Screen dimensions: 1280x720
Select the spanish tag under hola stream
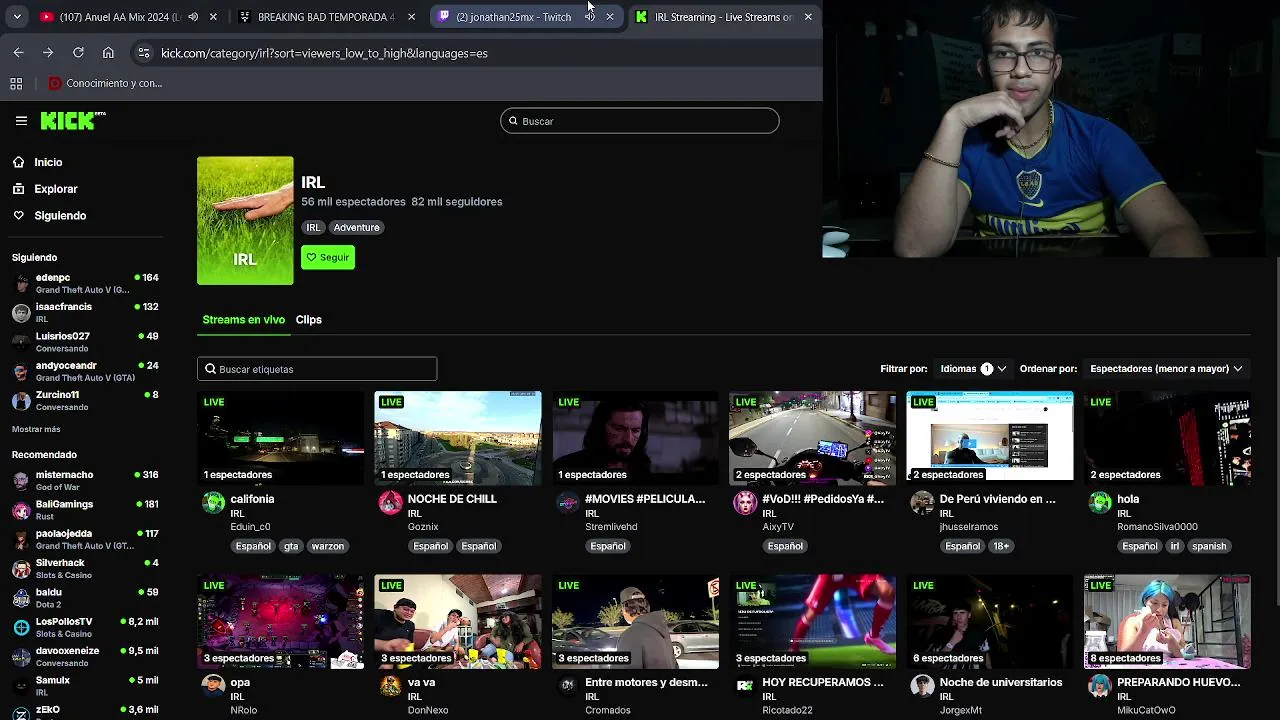pyautogui.click(x=1208, y=547)
